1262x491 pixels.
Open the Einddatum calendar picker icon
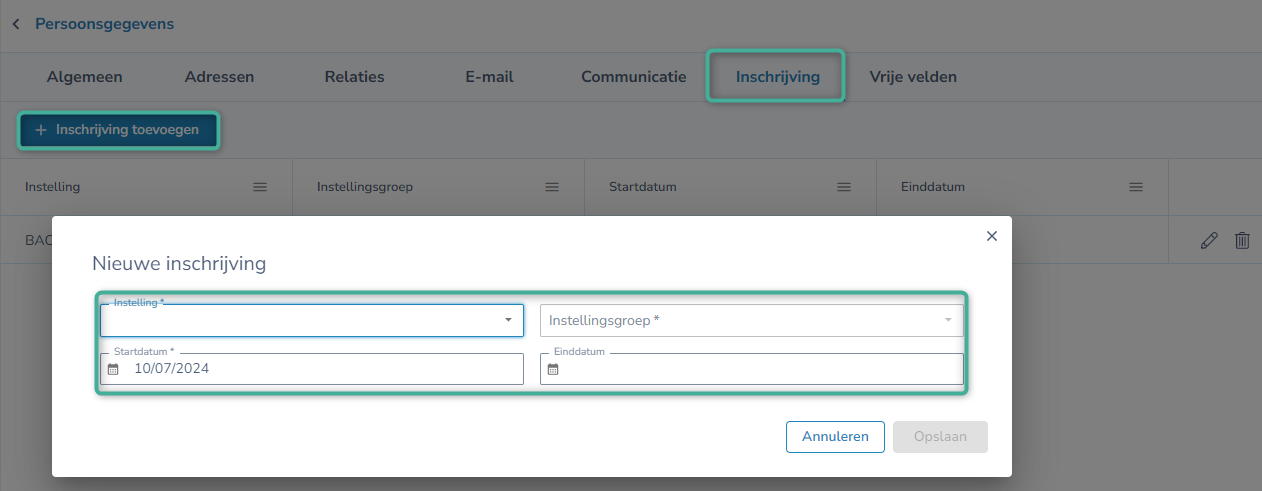click(553, 369)
